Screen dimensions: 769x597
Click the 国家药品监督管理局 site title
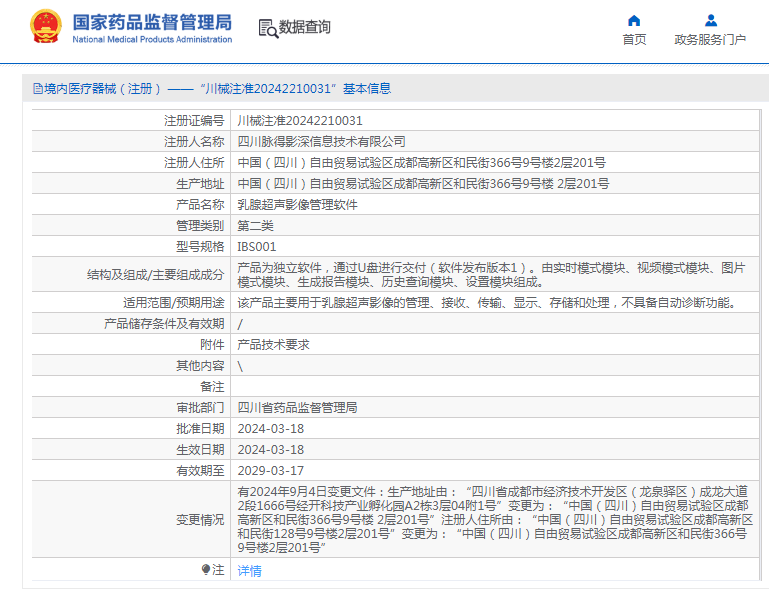pyautogui.click(x=152, y=22)
